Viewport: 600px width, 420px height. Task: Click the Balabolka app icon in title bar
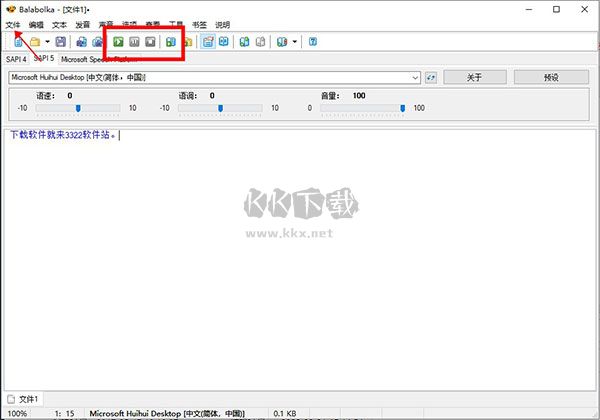tap(11, 9)
